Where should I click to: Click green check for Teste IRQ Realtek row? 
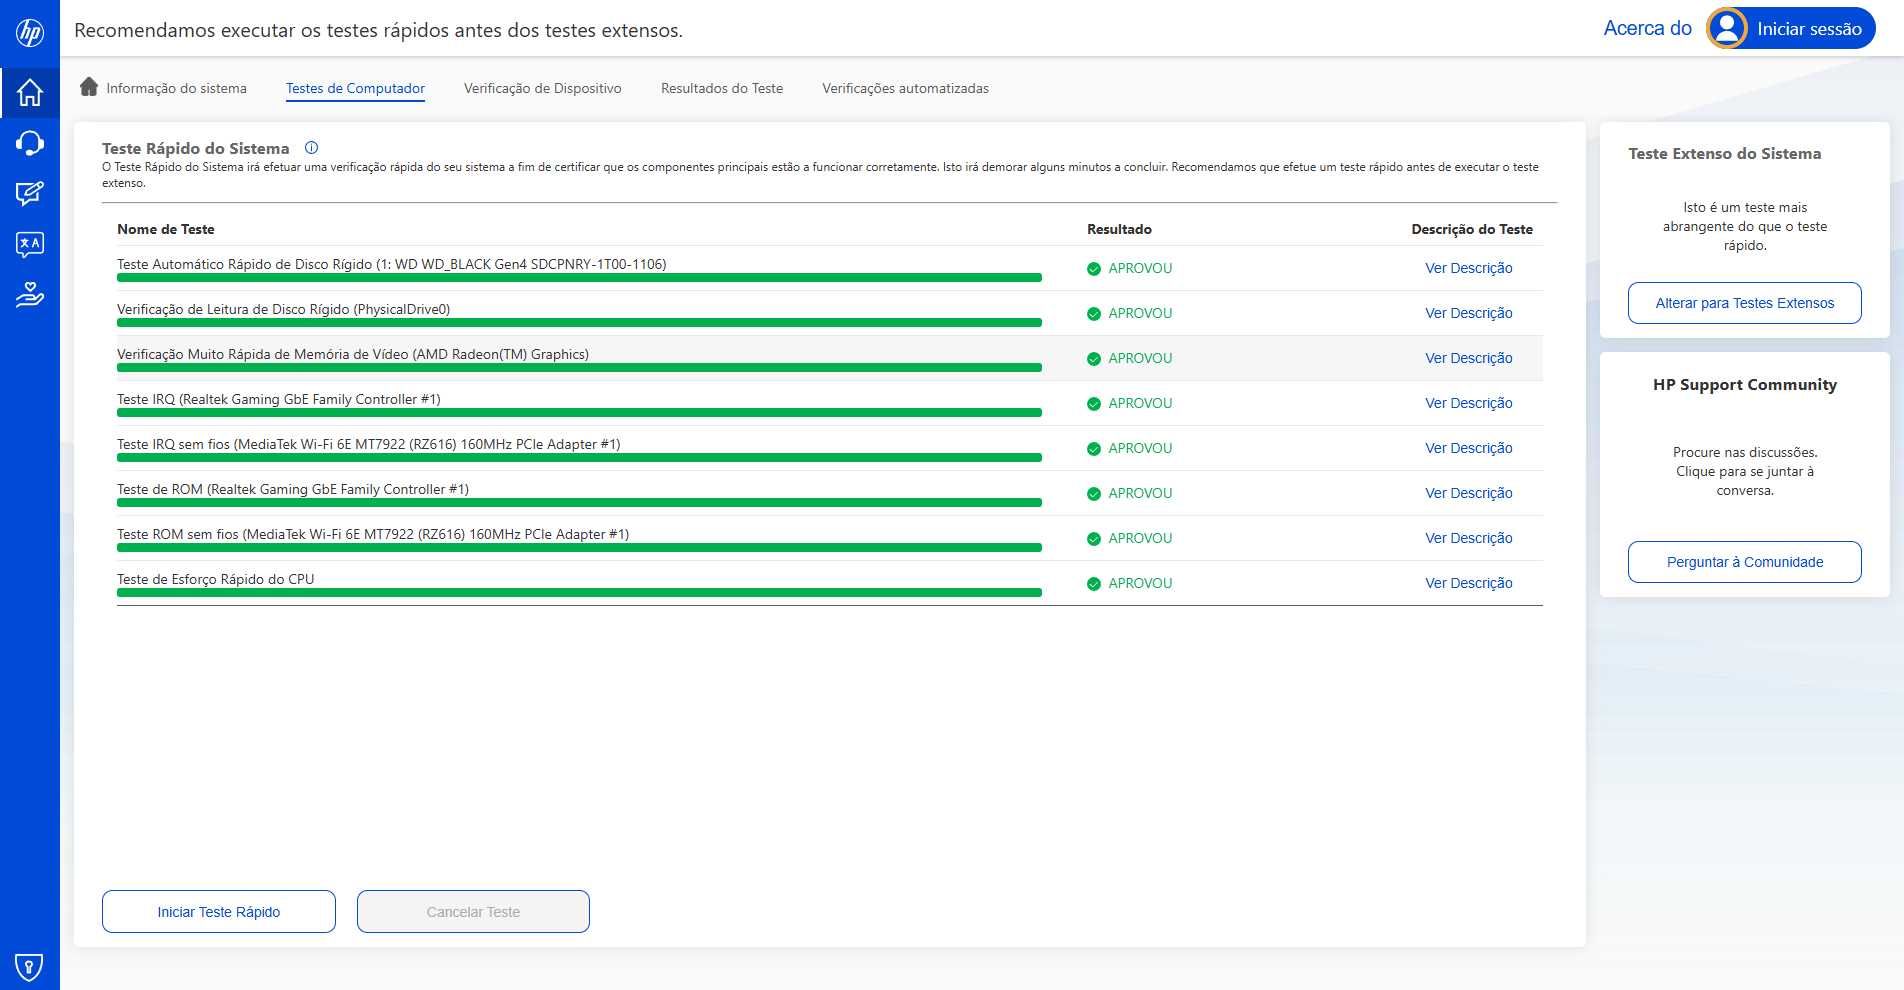click(x=1093, y=404)
